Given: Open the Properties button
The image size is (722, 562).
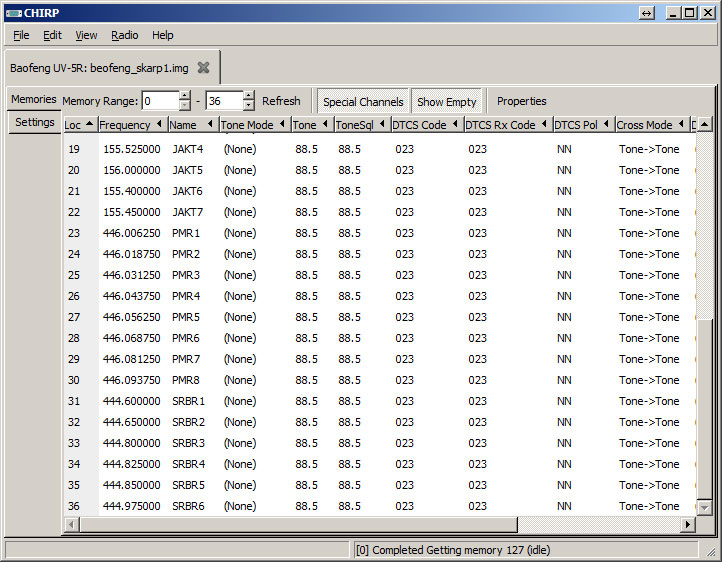Looking at the screenshot, I should 521,101.
